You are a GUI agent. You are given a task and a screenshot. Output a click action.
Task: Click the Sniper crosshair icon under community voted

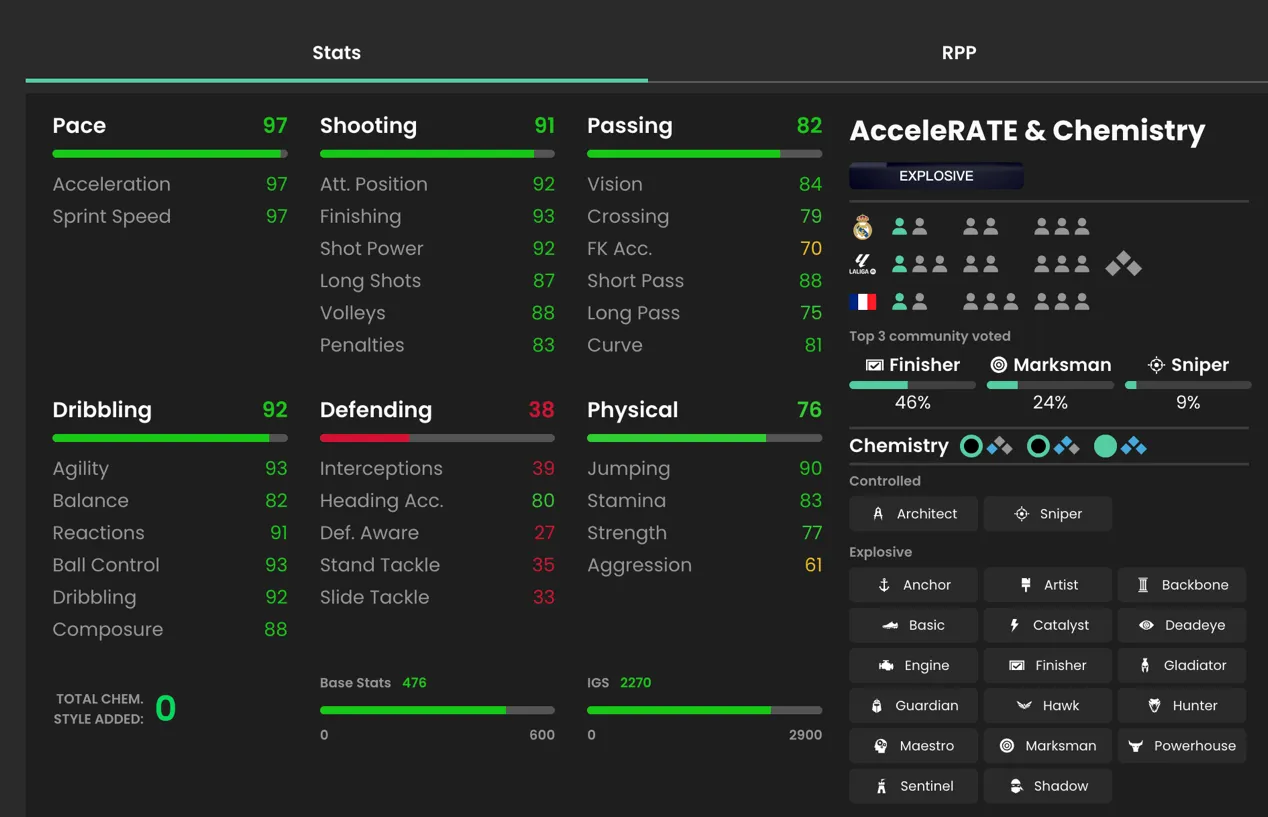(x=1156, y=365)
